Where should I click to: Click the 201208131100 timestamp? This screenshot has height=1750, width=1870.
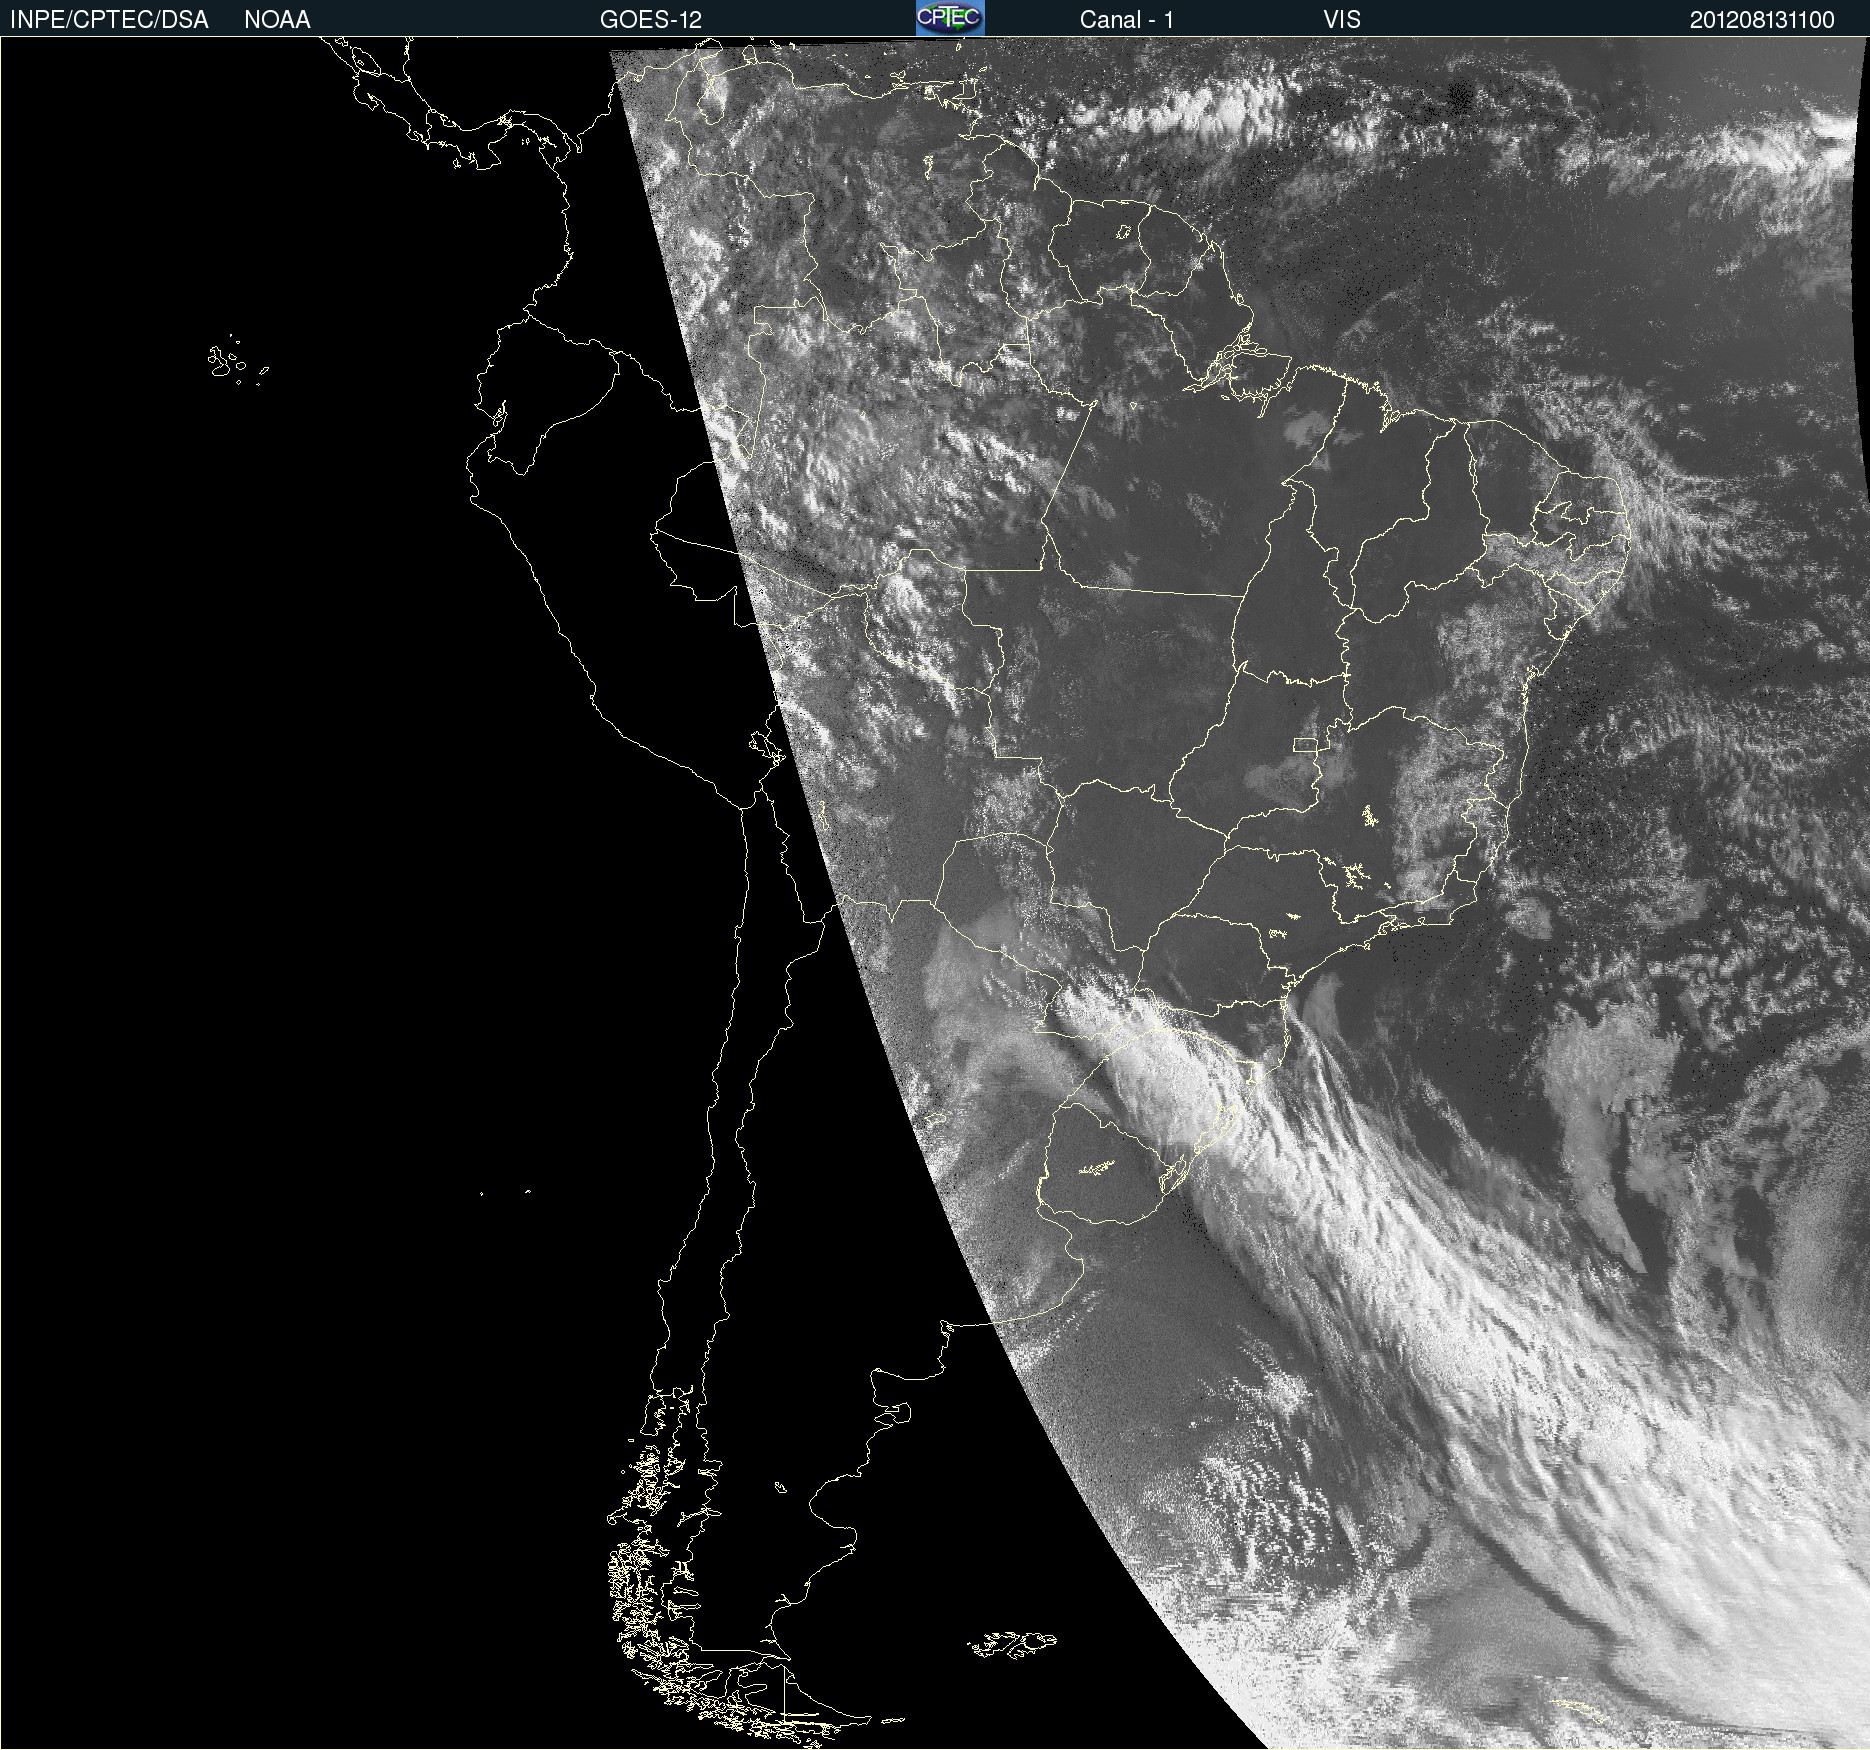[1762, 20]
